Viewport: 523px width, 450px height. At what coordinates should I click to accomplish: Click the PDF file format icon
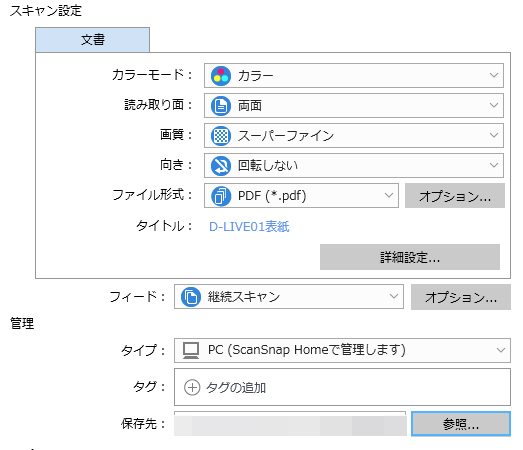click(x=221, y=196)
